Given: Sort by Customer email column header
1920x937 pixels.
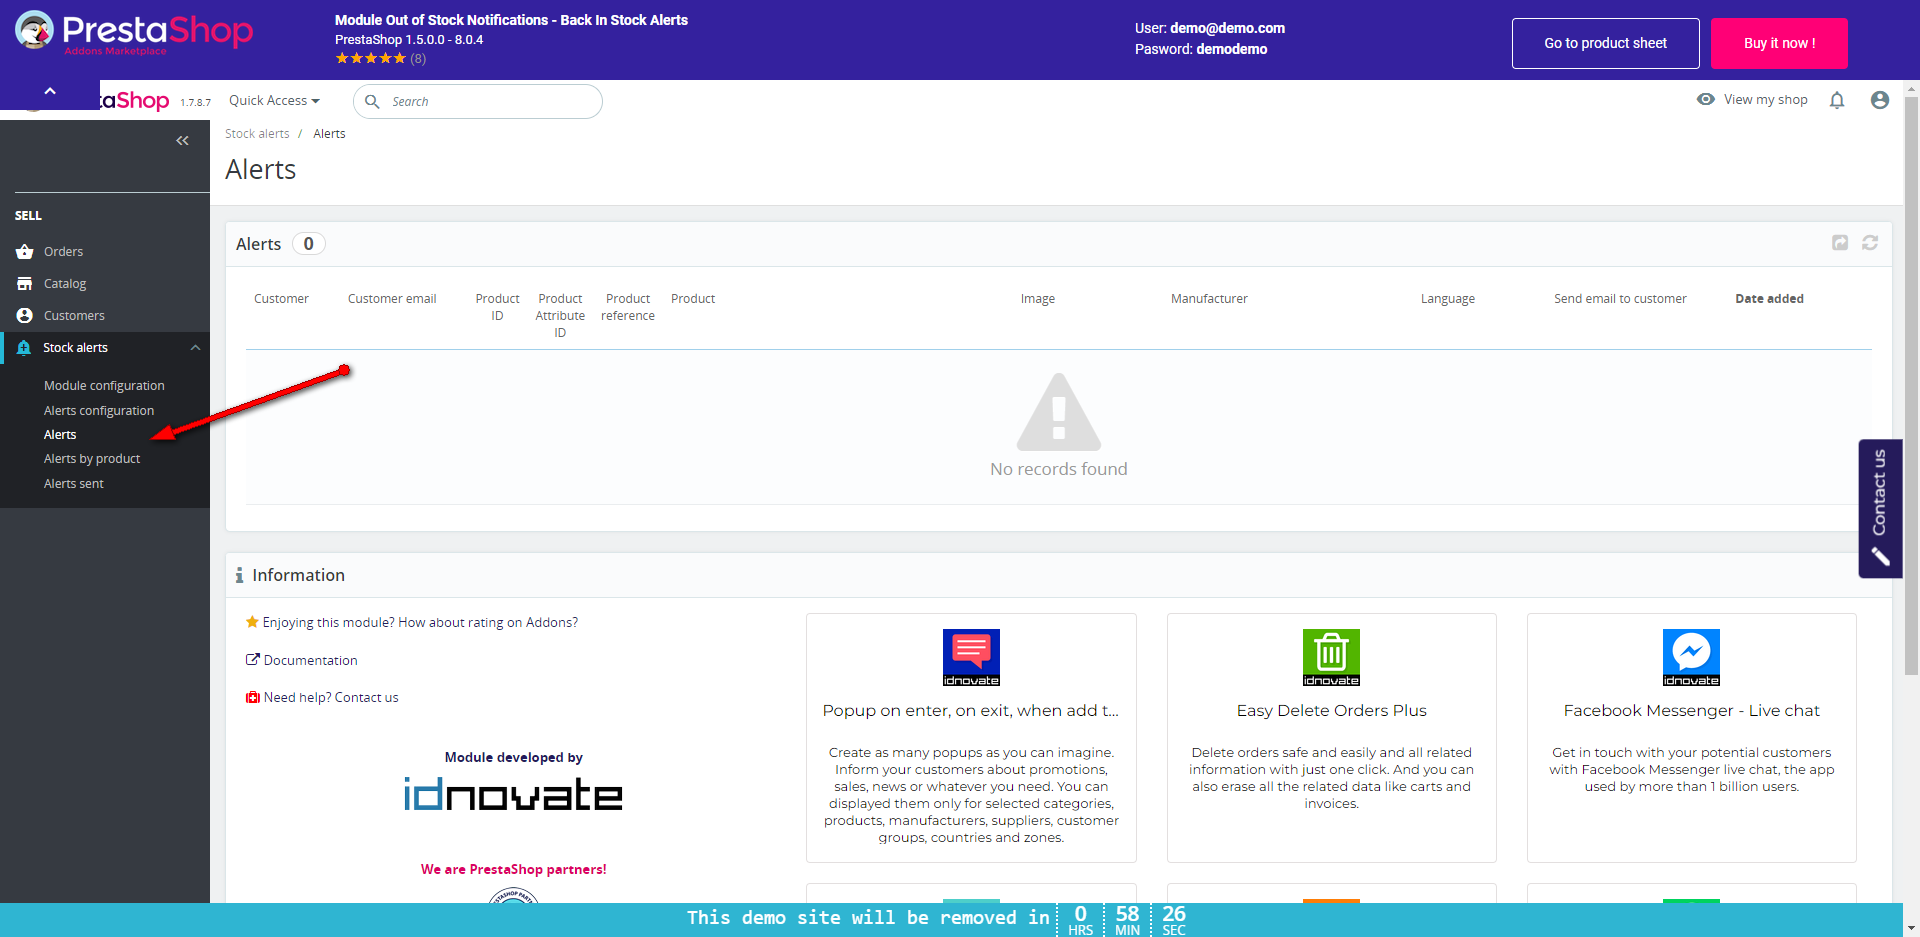Looking at the screenshot, I should pyautogui.click(x=392, y=299).
